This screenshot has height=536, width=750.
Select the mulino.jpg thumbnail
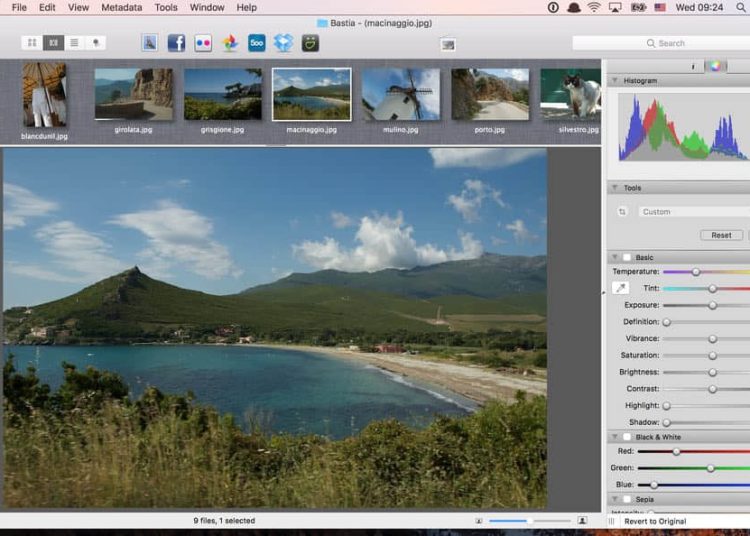[x=400, y=95]
